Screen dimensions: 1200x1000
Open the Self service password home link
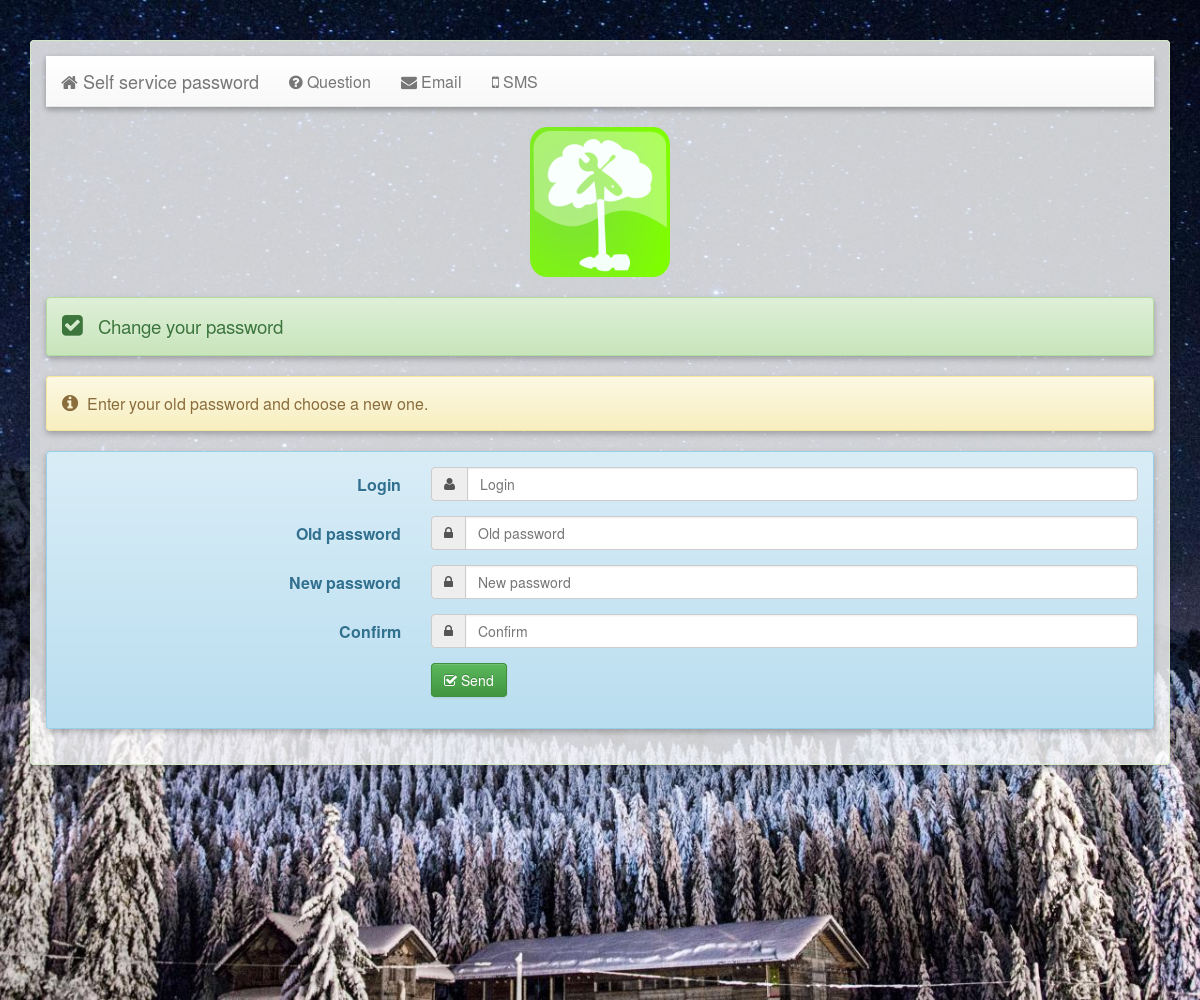[170, 83]
